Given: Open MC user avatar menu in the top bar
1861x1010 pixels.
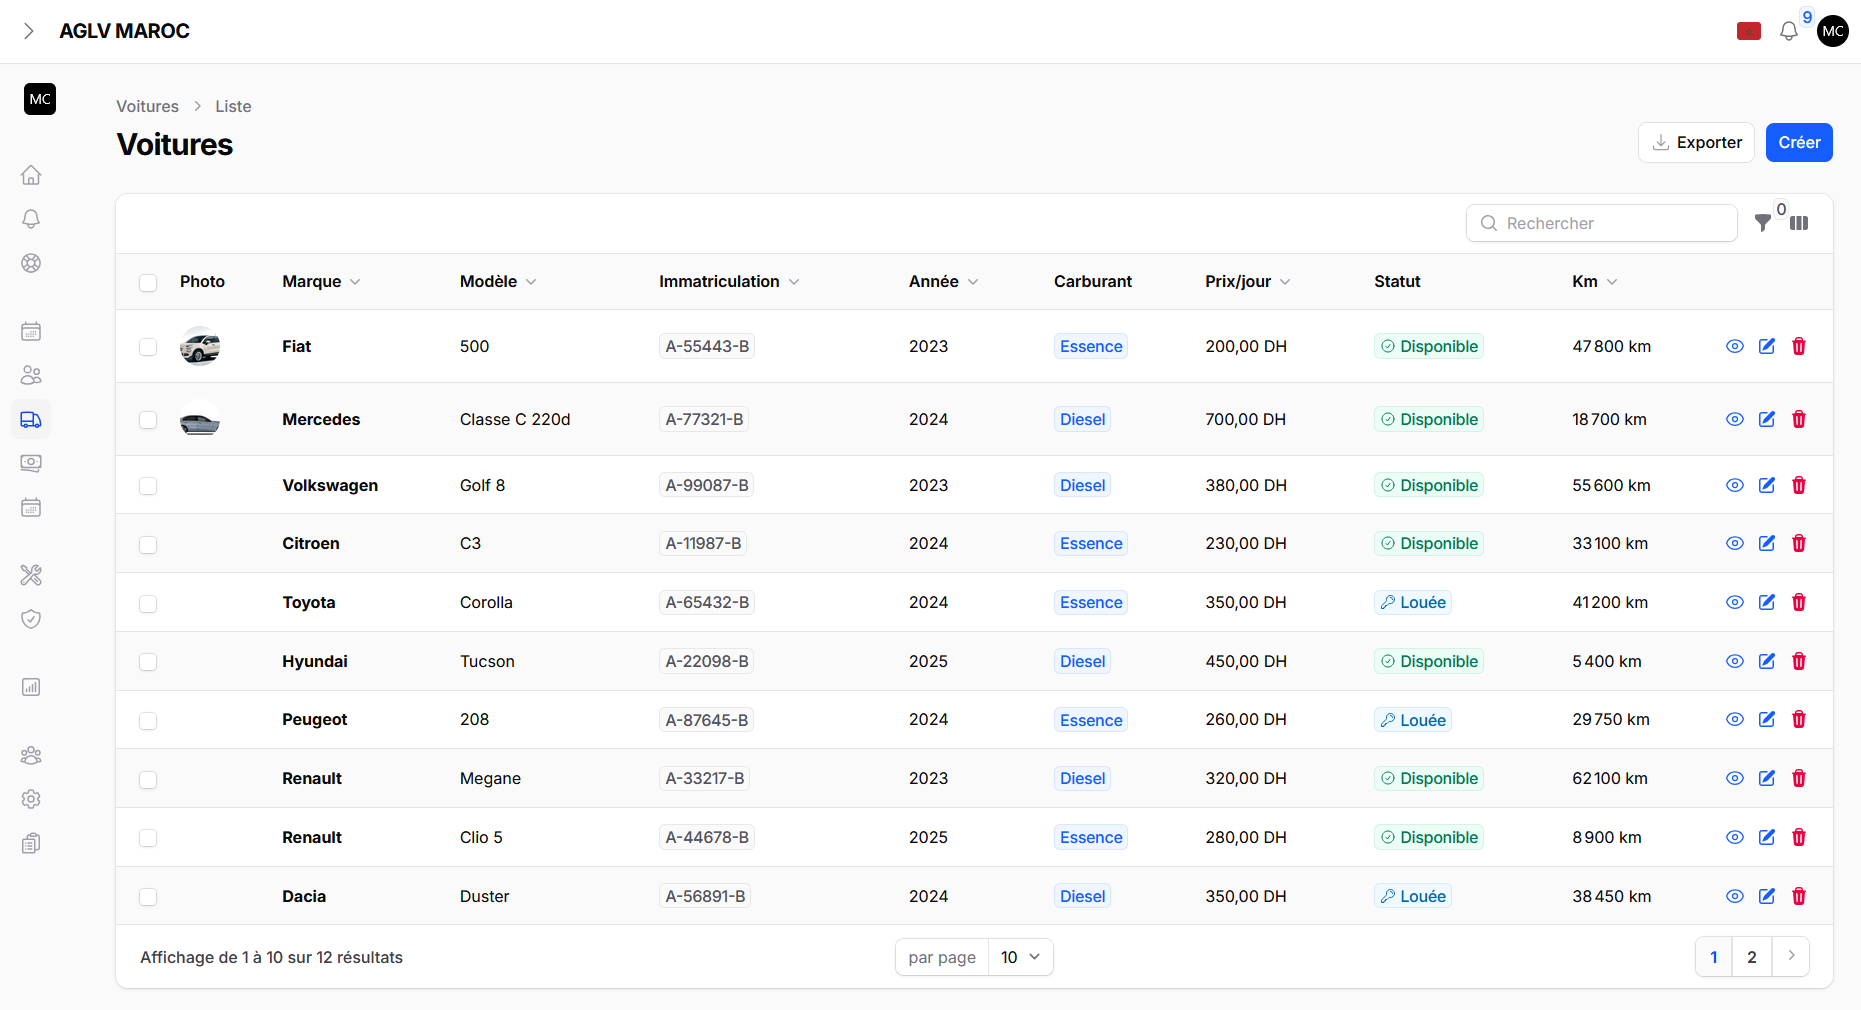Looking at the screenshot, I should pyautogui.click(x=1833, y=31).
